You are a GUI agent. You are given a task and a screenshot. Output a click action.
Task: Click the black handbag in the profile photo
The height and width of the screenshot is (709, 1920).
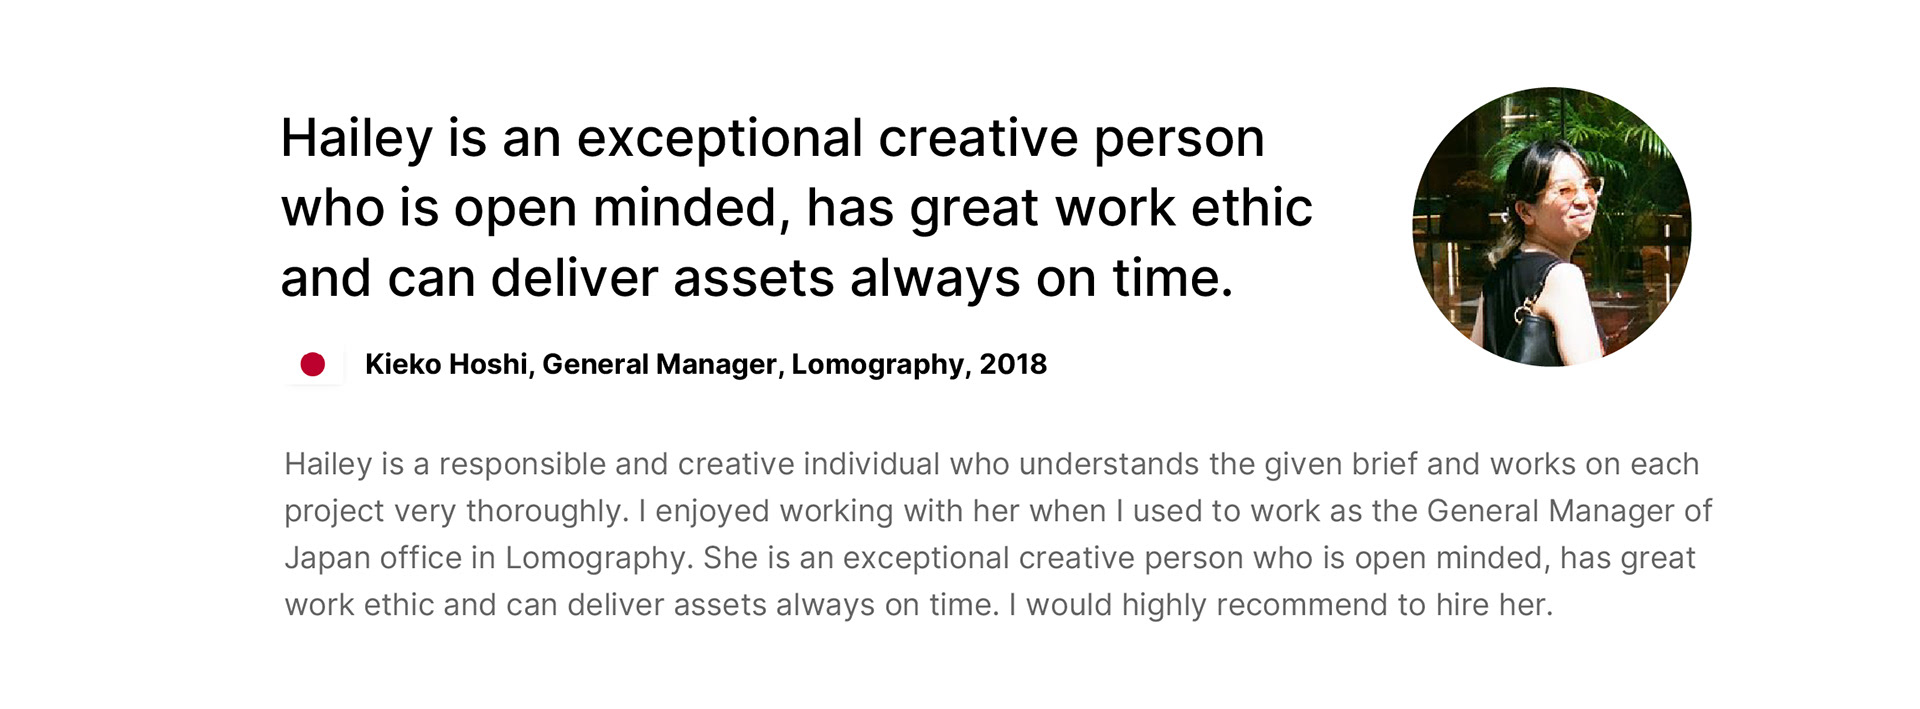click(1532, 335)
